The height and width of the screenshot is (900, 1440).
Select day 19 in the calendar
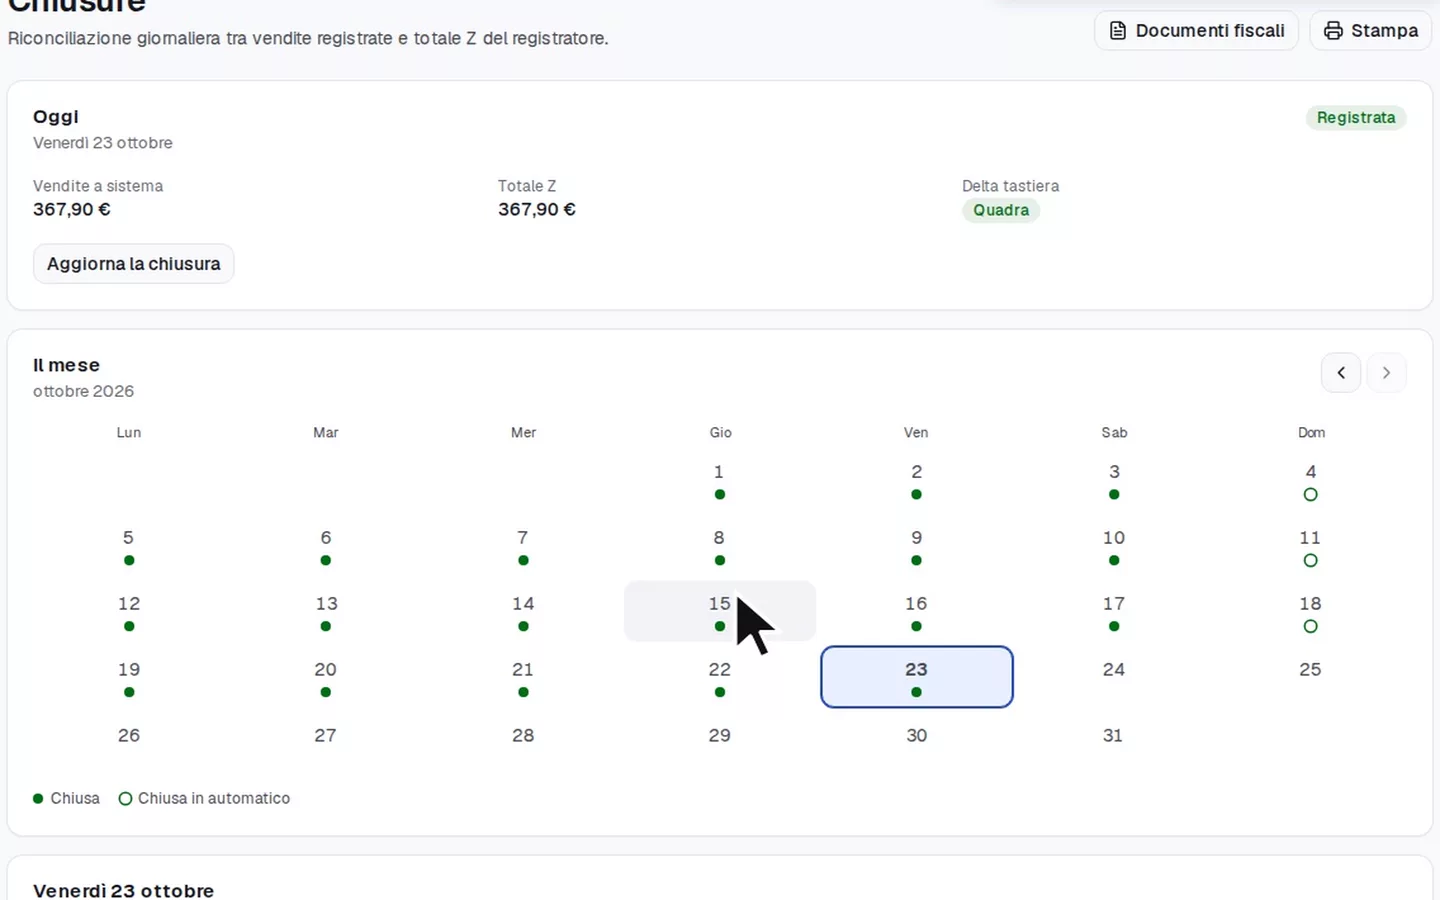click(x=129, y=677)
